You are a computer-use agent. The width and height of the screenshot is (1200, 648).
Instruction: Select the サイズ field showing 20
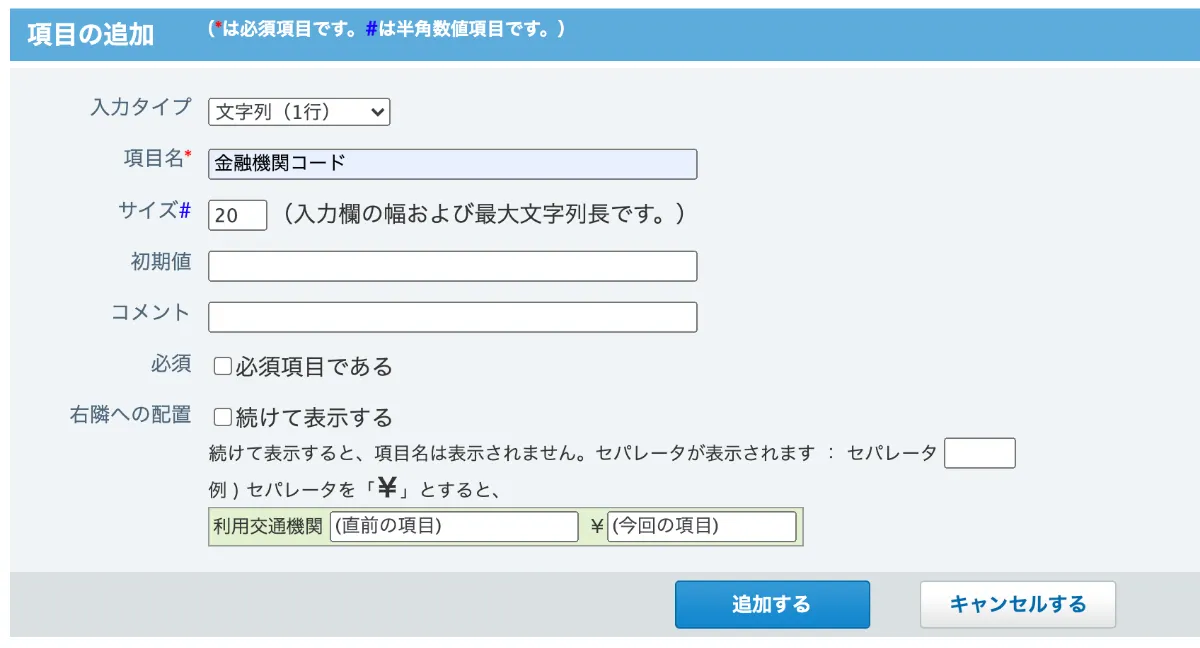(x=238, y=215)
